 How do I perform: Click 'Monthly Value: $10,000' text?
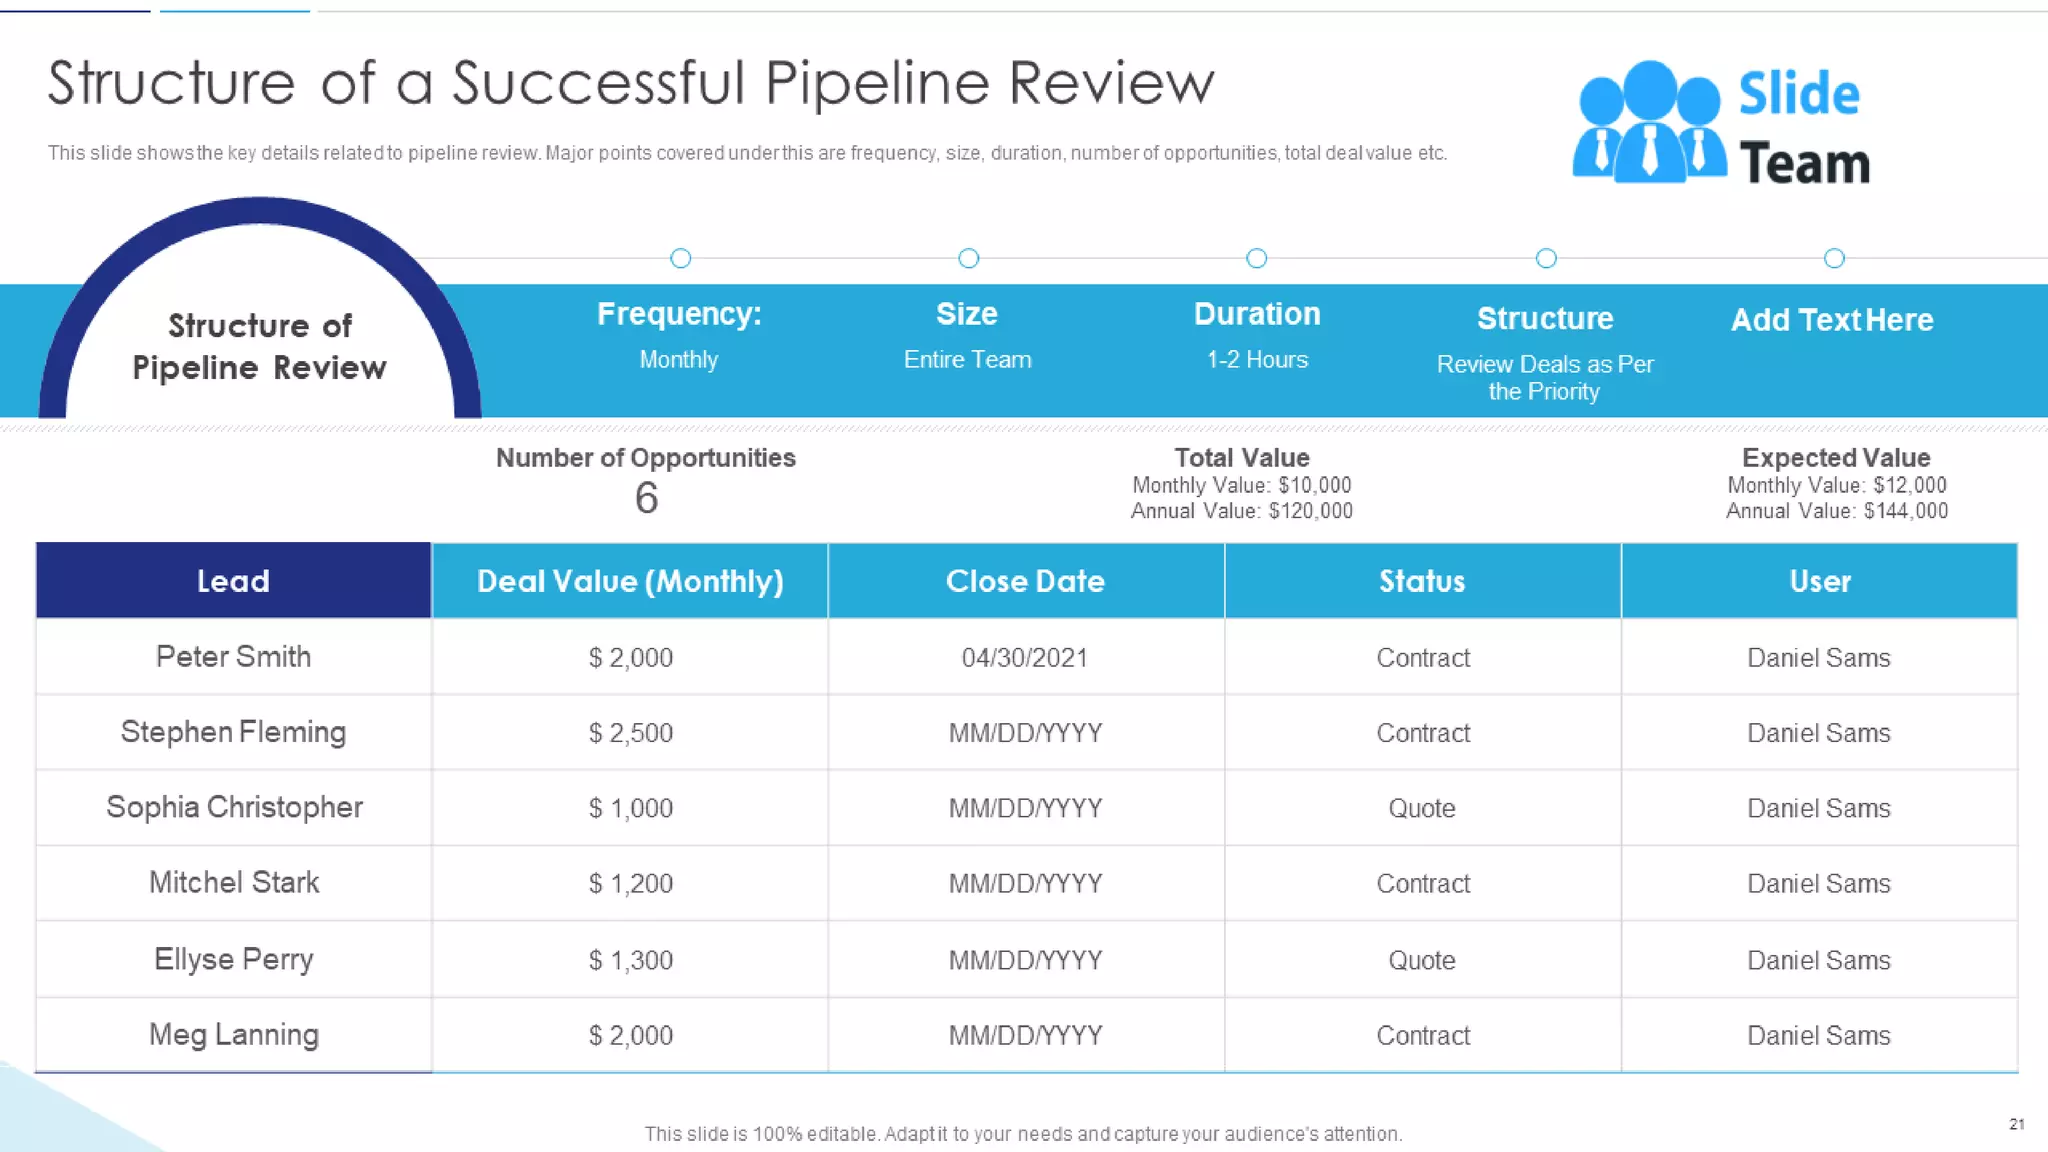click(1242, 485)
